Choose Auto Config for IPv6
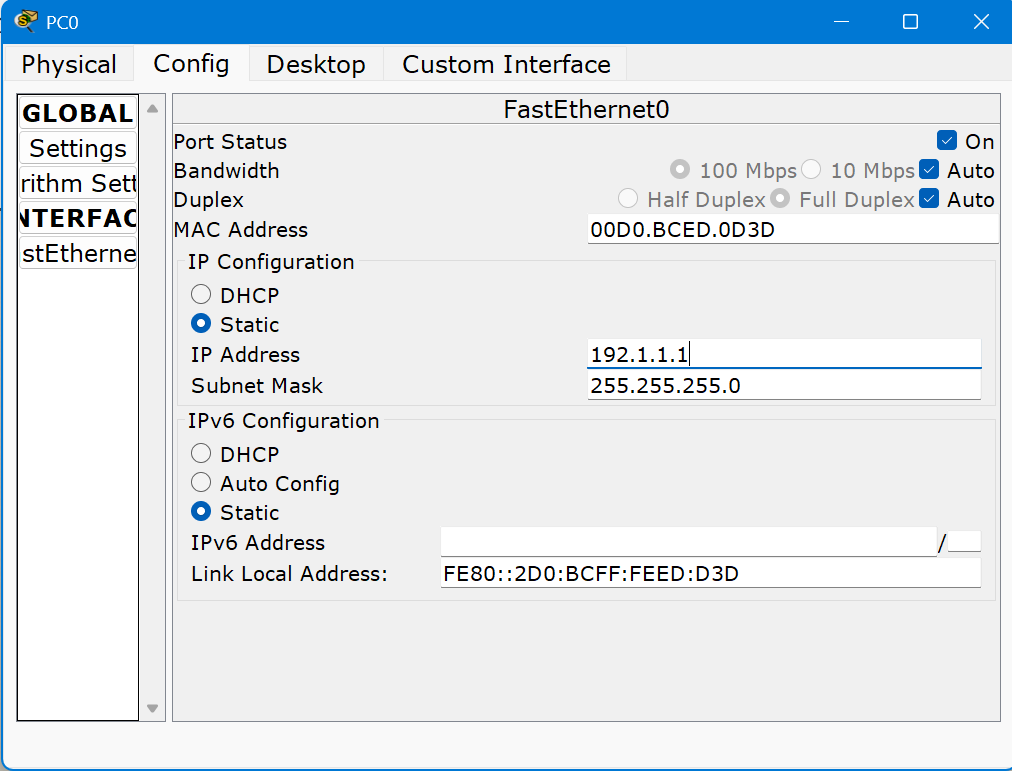 [201, 483]
